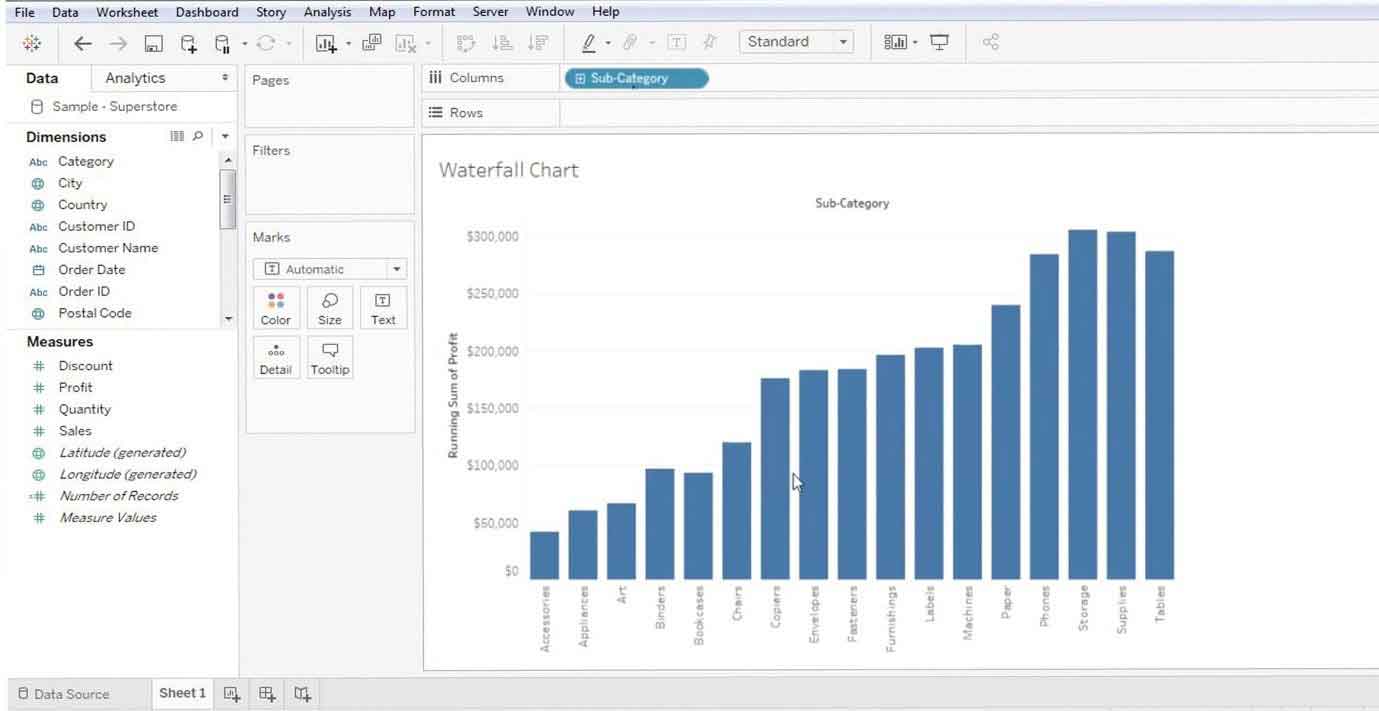The image size is (1379, 711).
Task: Toggle the search field in Dimensions pane
Action: (x=196, y=136)
